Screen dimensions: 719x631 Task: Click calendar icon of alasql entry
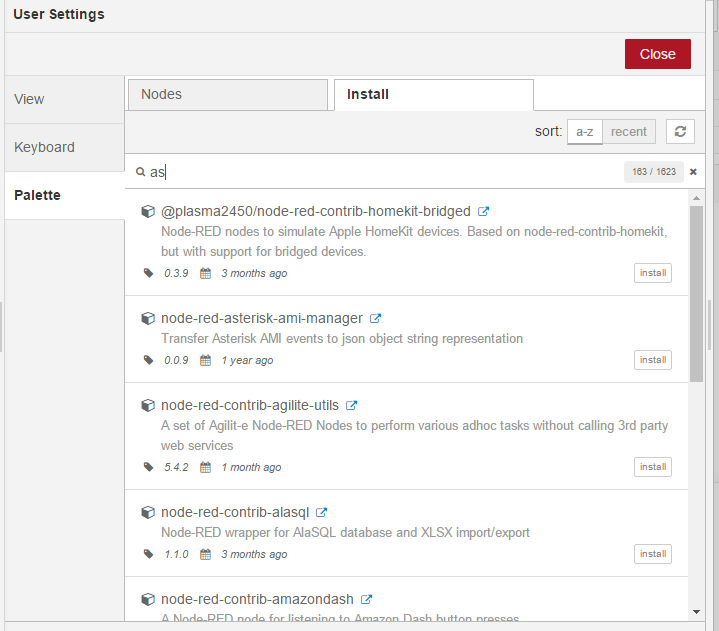pos(205,554)
